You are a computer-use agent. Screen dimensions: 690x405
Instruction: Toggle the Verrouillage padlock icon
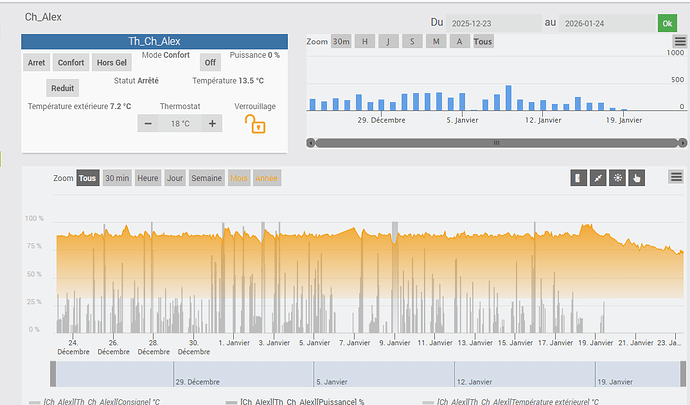pos(257,123)
